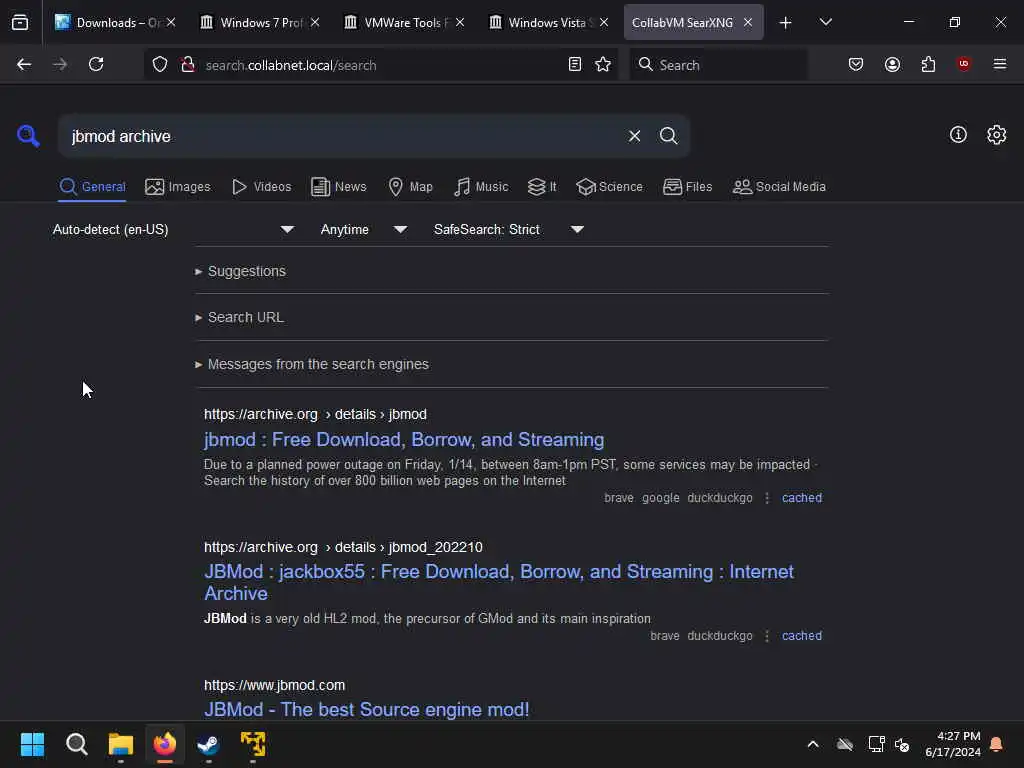Select the It search category
This screenshot has height=768, width=1024.
542,187
